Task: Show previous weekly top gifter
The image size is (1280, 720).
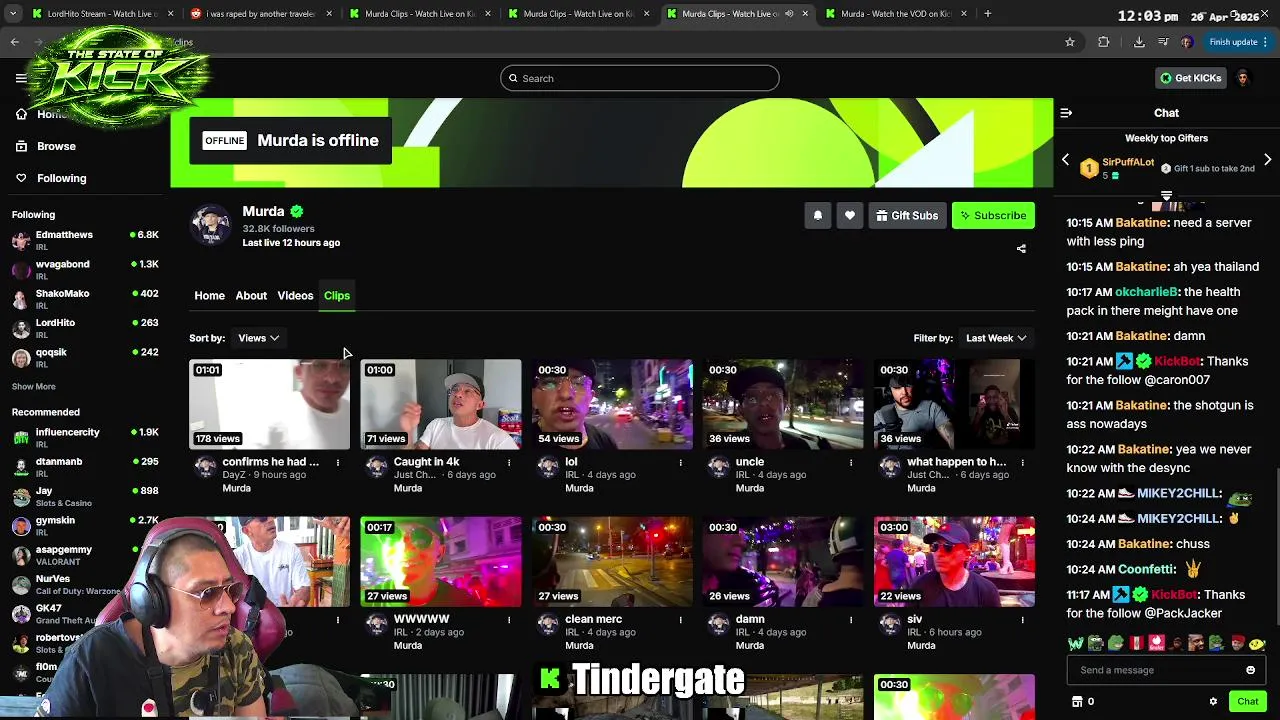Action: 1065,160
